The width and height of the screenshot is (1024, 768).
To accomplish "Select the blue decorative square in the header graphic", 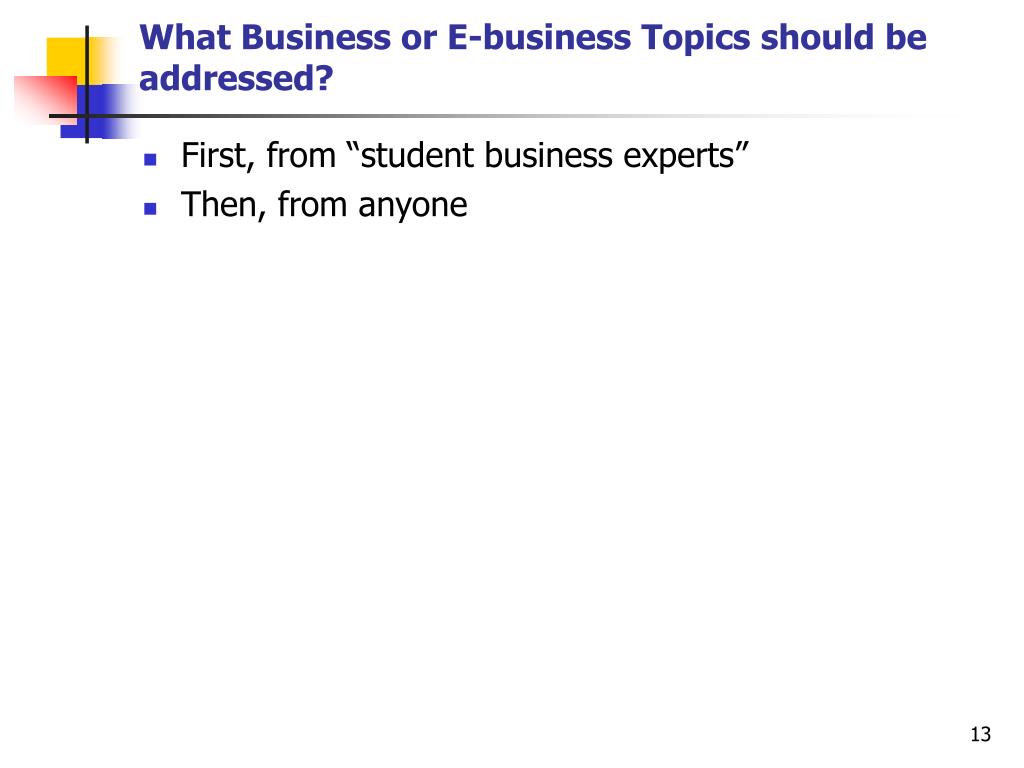I will [x=98, y=111].
